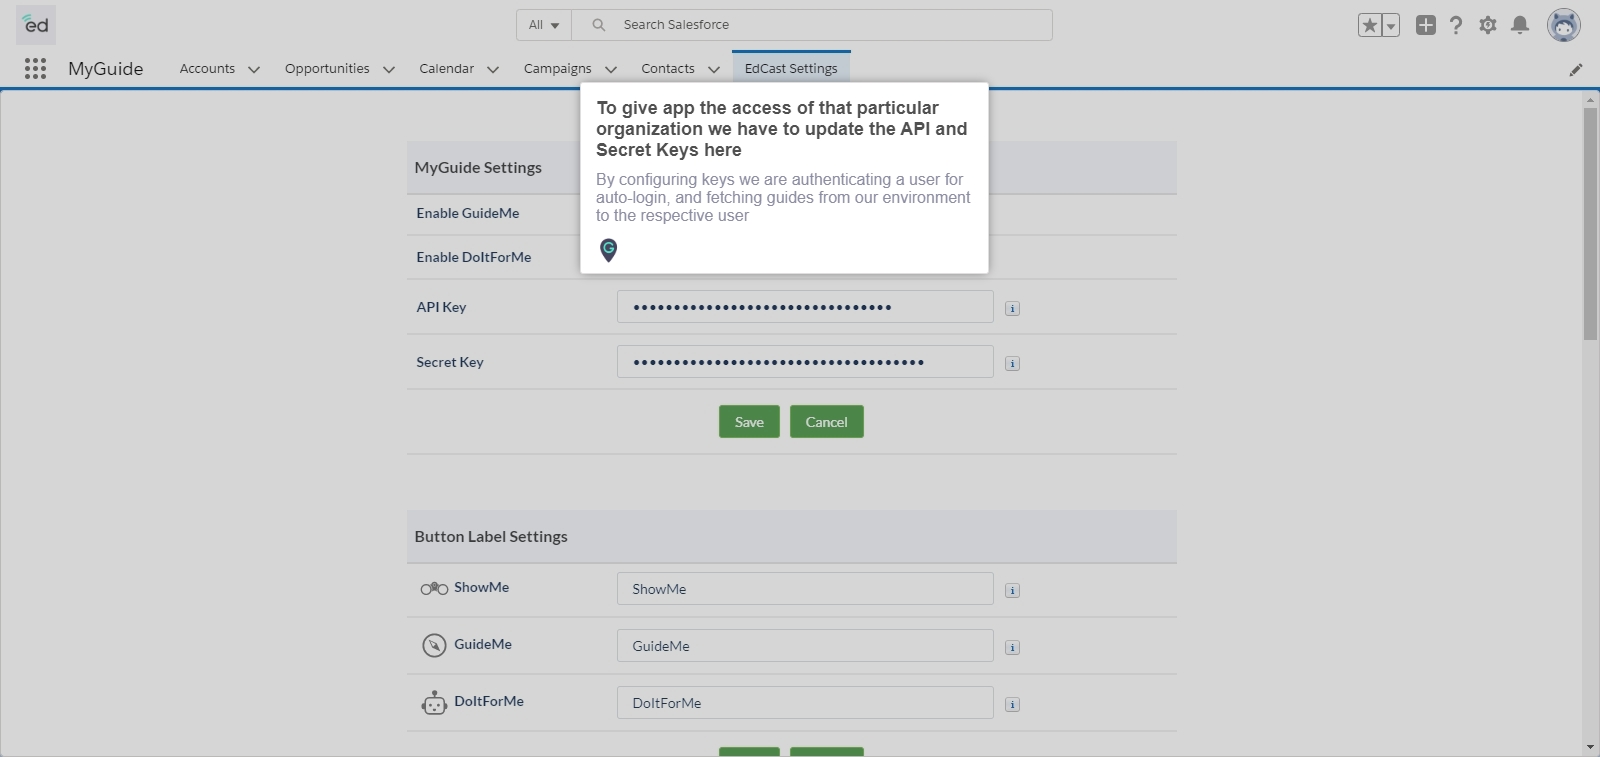The image size is (1600, 757).
Task: Click the info icon beside API Key
Action: point(1012,308)
